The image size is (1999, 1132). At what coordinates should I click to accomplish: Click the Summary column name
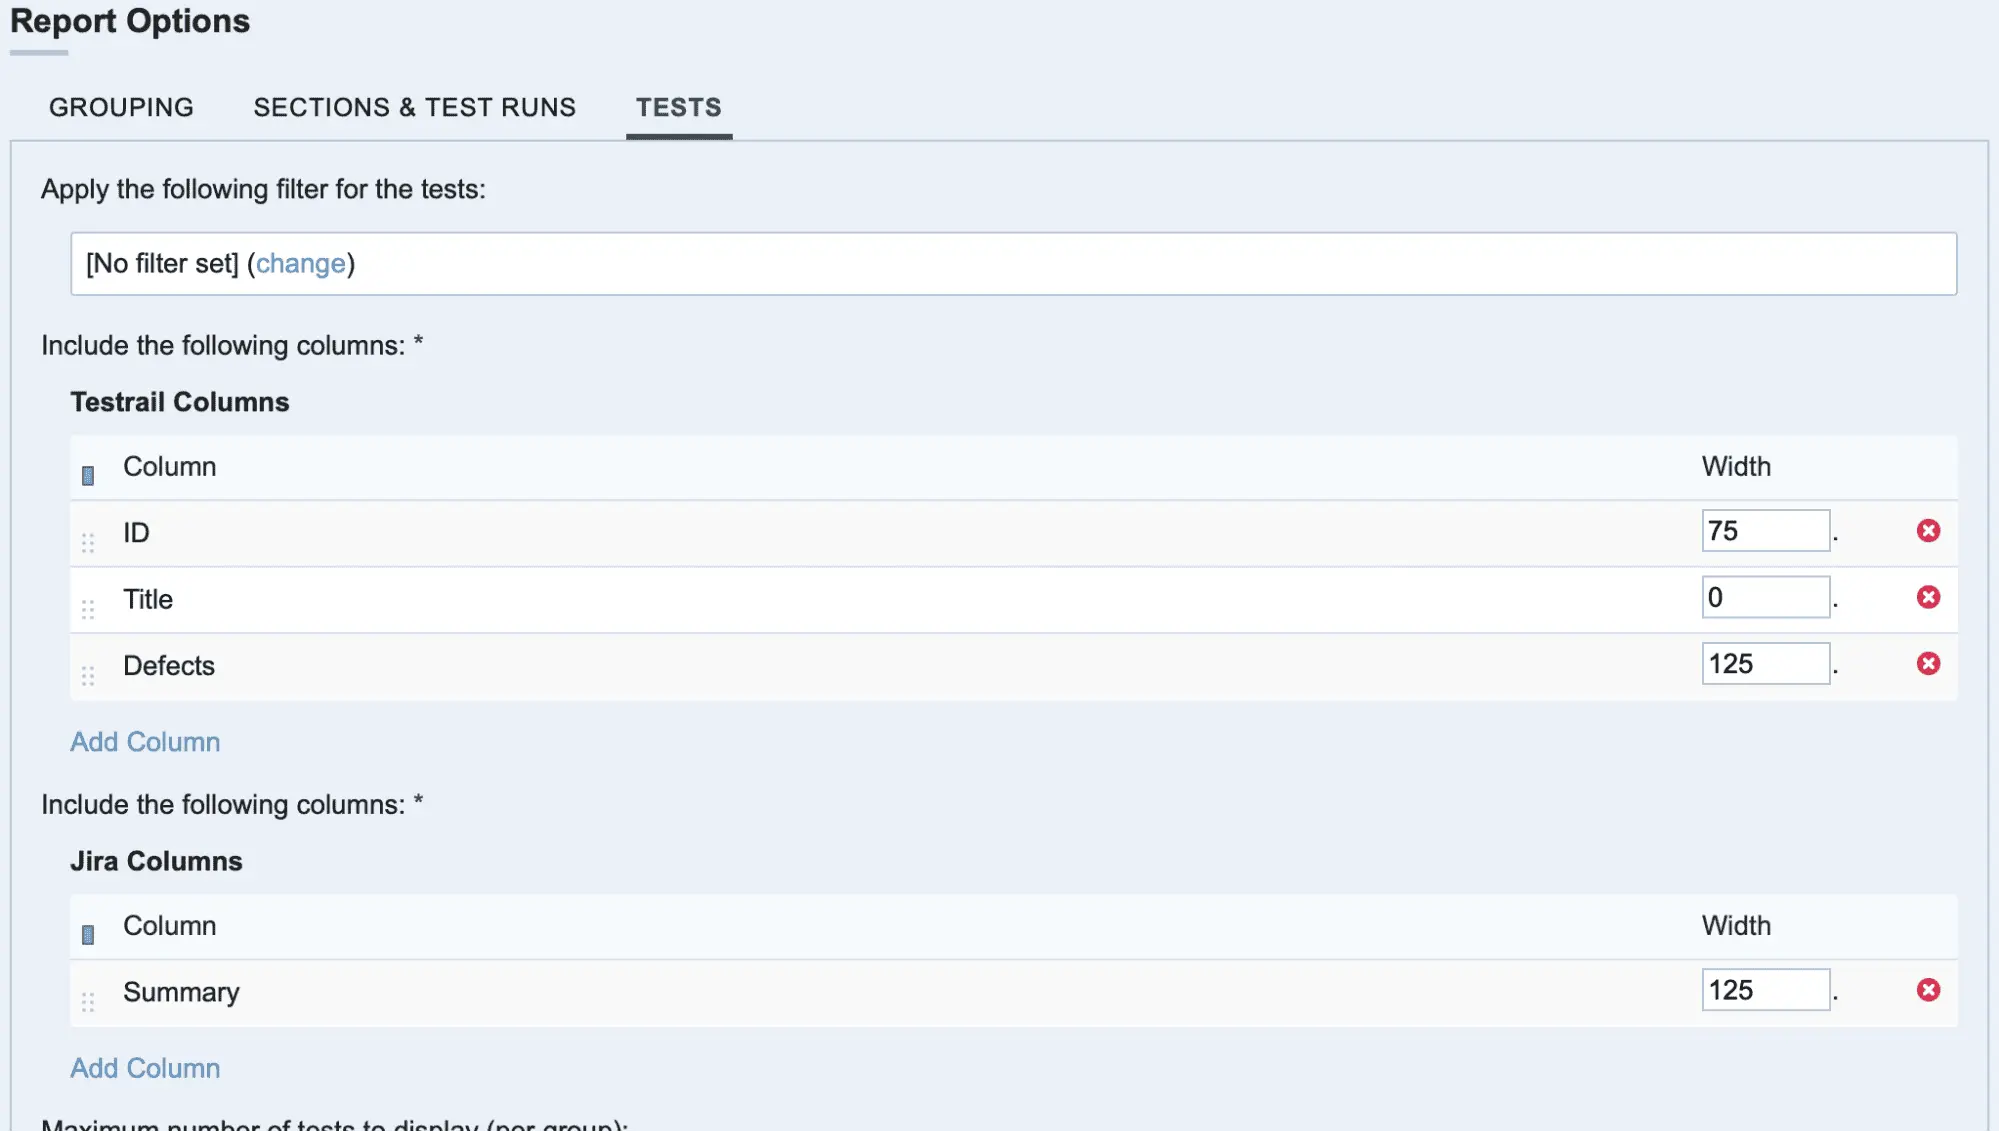coord(181,993)
